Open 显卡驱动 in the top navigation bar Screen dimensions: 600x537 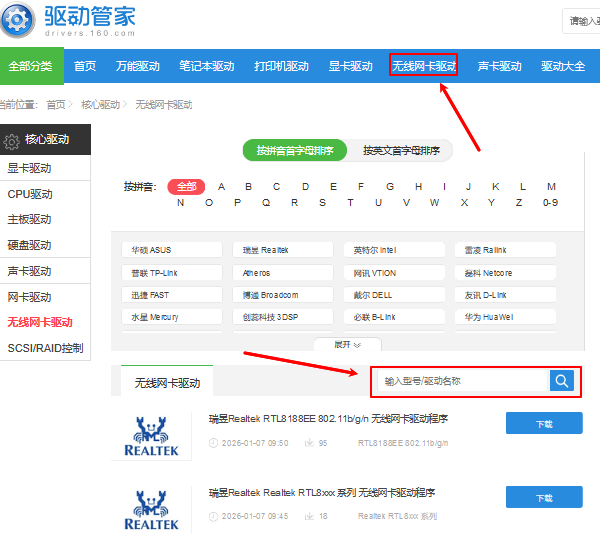(x=351, y=66)
